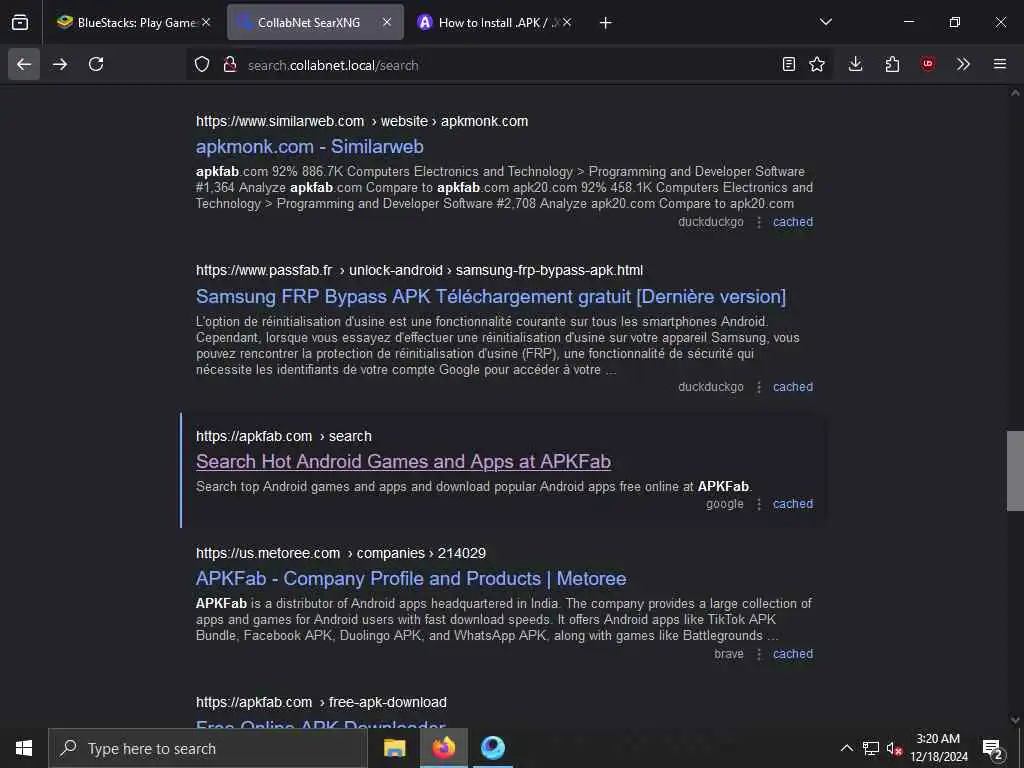Toggle reader view icon
Screen dimensions: 1024x768
(789, 64)
